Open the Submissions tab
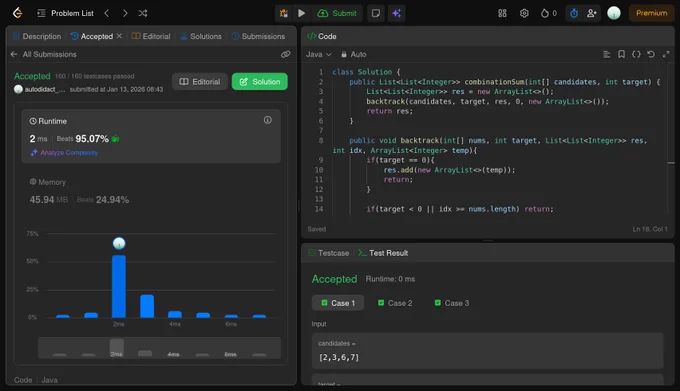Image resolution: width=680 pixels, height=391 pixels. (258, 36)
